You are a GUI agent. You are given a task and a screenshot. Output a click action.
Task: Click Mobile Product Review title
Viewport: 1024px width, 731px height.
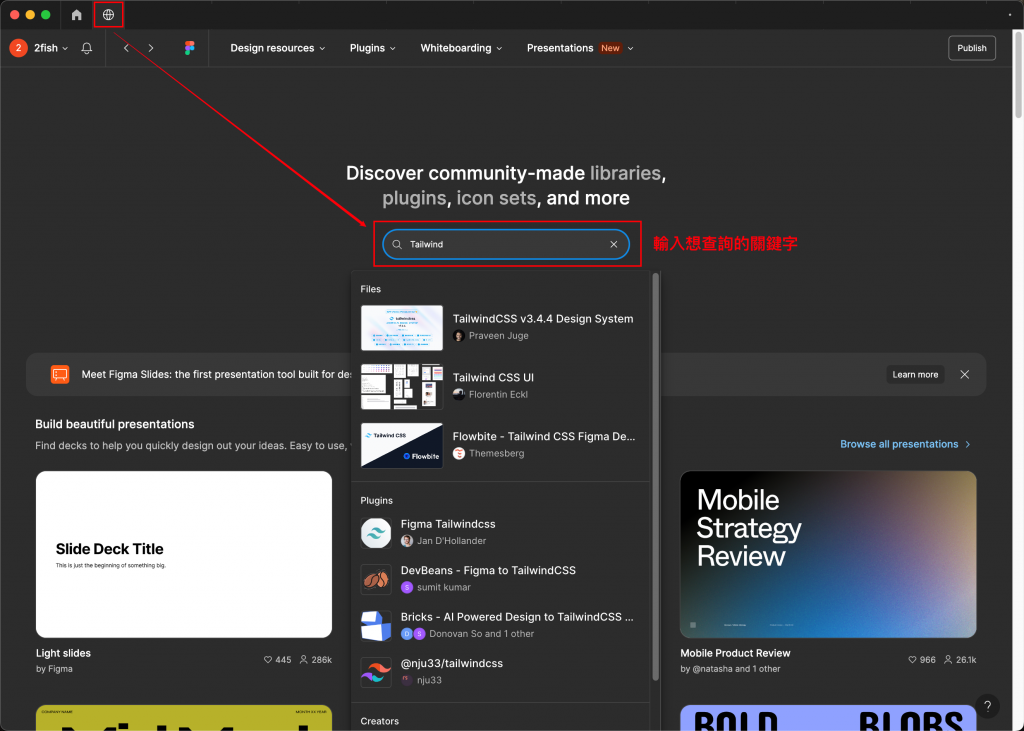pos(735,653)
